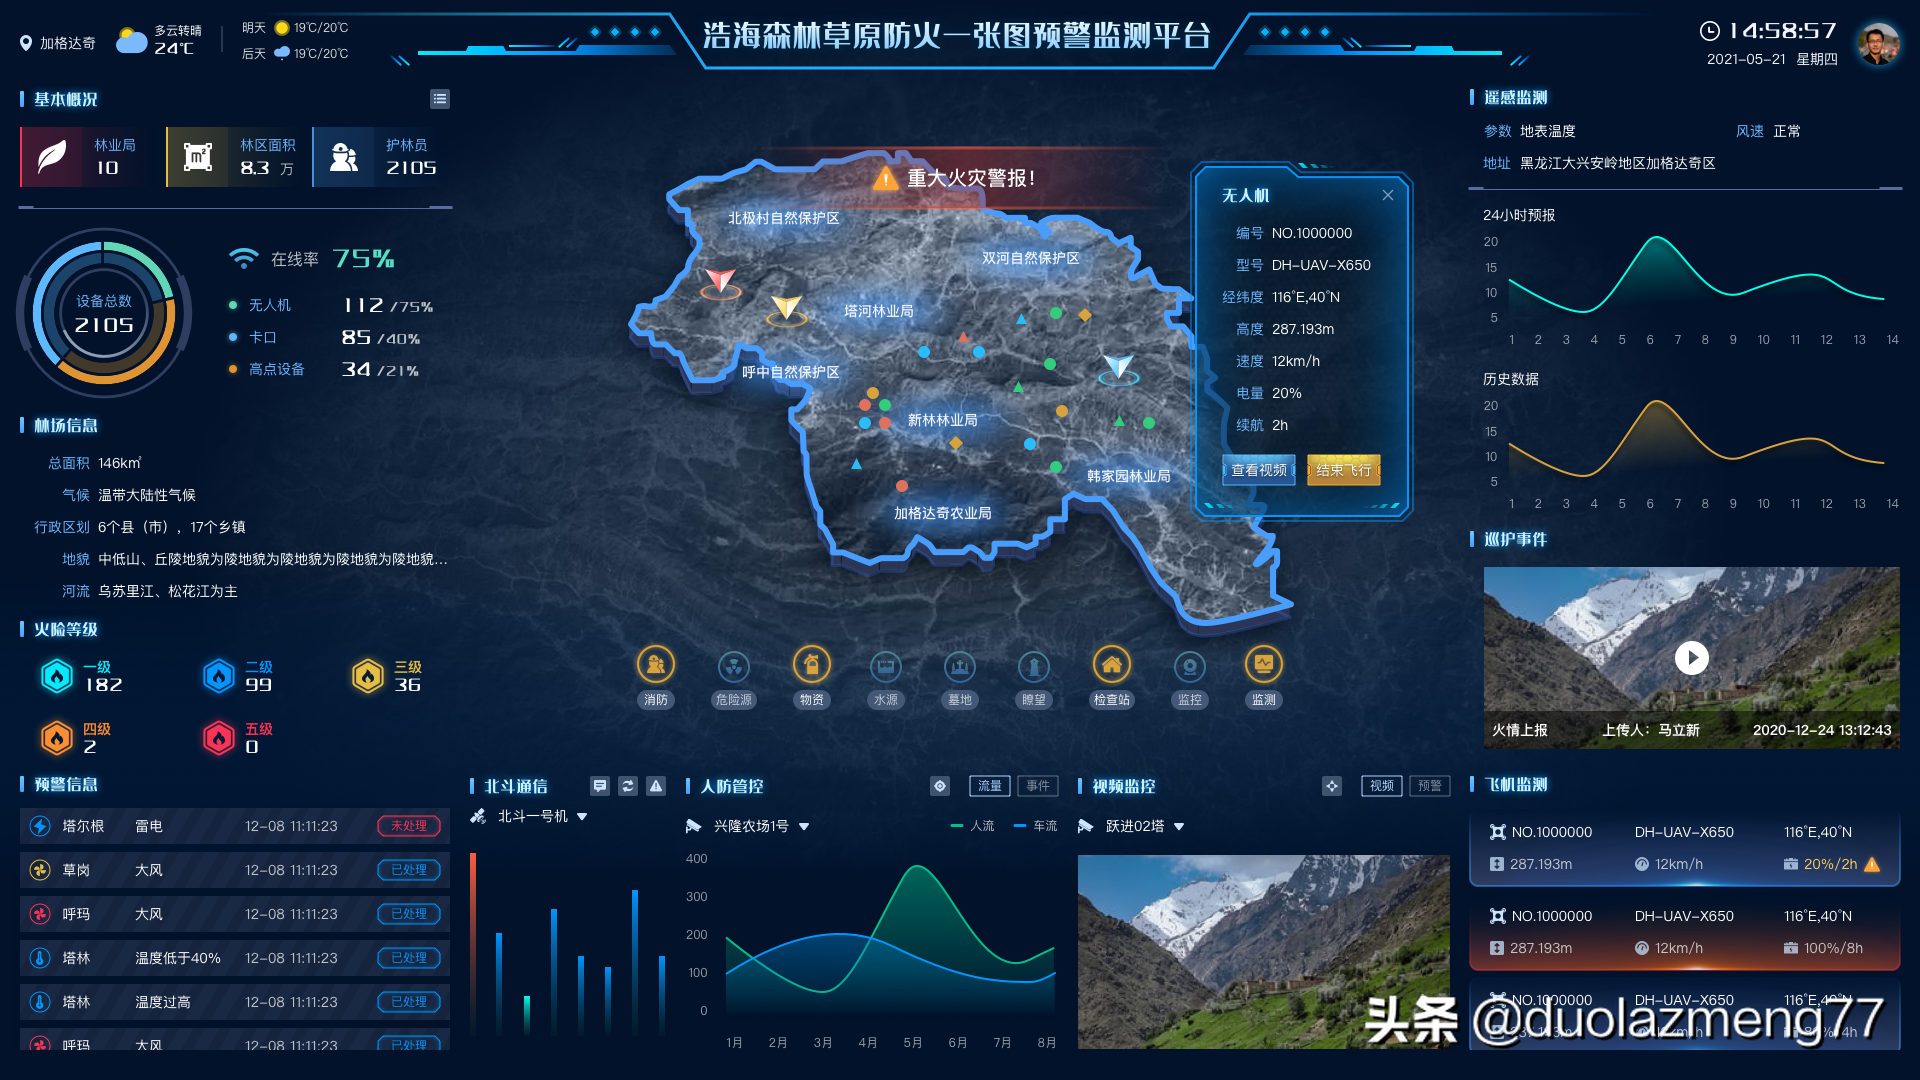Click the 监测 monitoring map icon
This screenshot has width=1920, height=1080.
tap(1263, 665)
